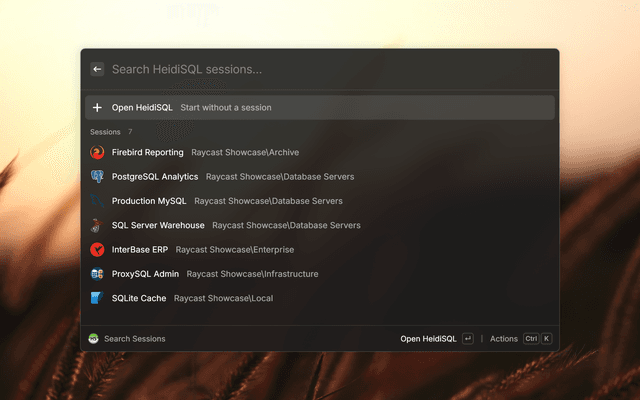
Task: Focus the Search HeidiSQL sessions field
Action: (x=320, y=69)
